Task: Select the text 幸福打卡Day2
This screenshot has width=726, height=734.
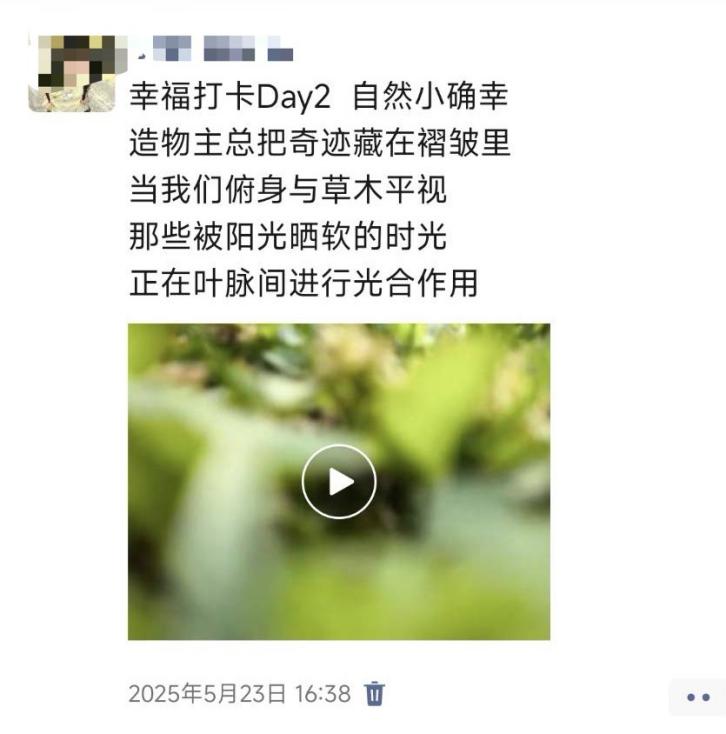Action: (x=230, y=97)
